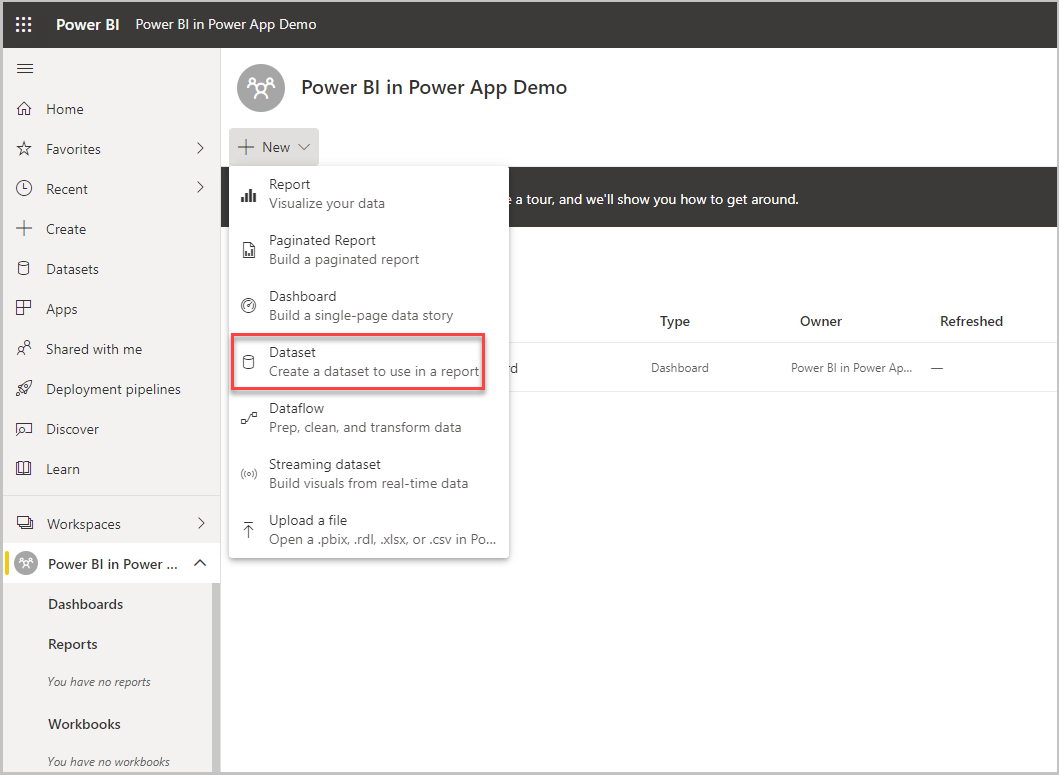1059x775 pixels.
Task: Click the workspace avatar icon in sidebar
Action: click(26, 563)
